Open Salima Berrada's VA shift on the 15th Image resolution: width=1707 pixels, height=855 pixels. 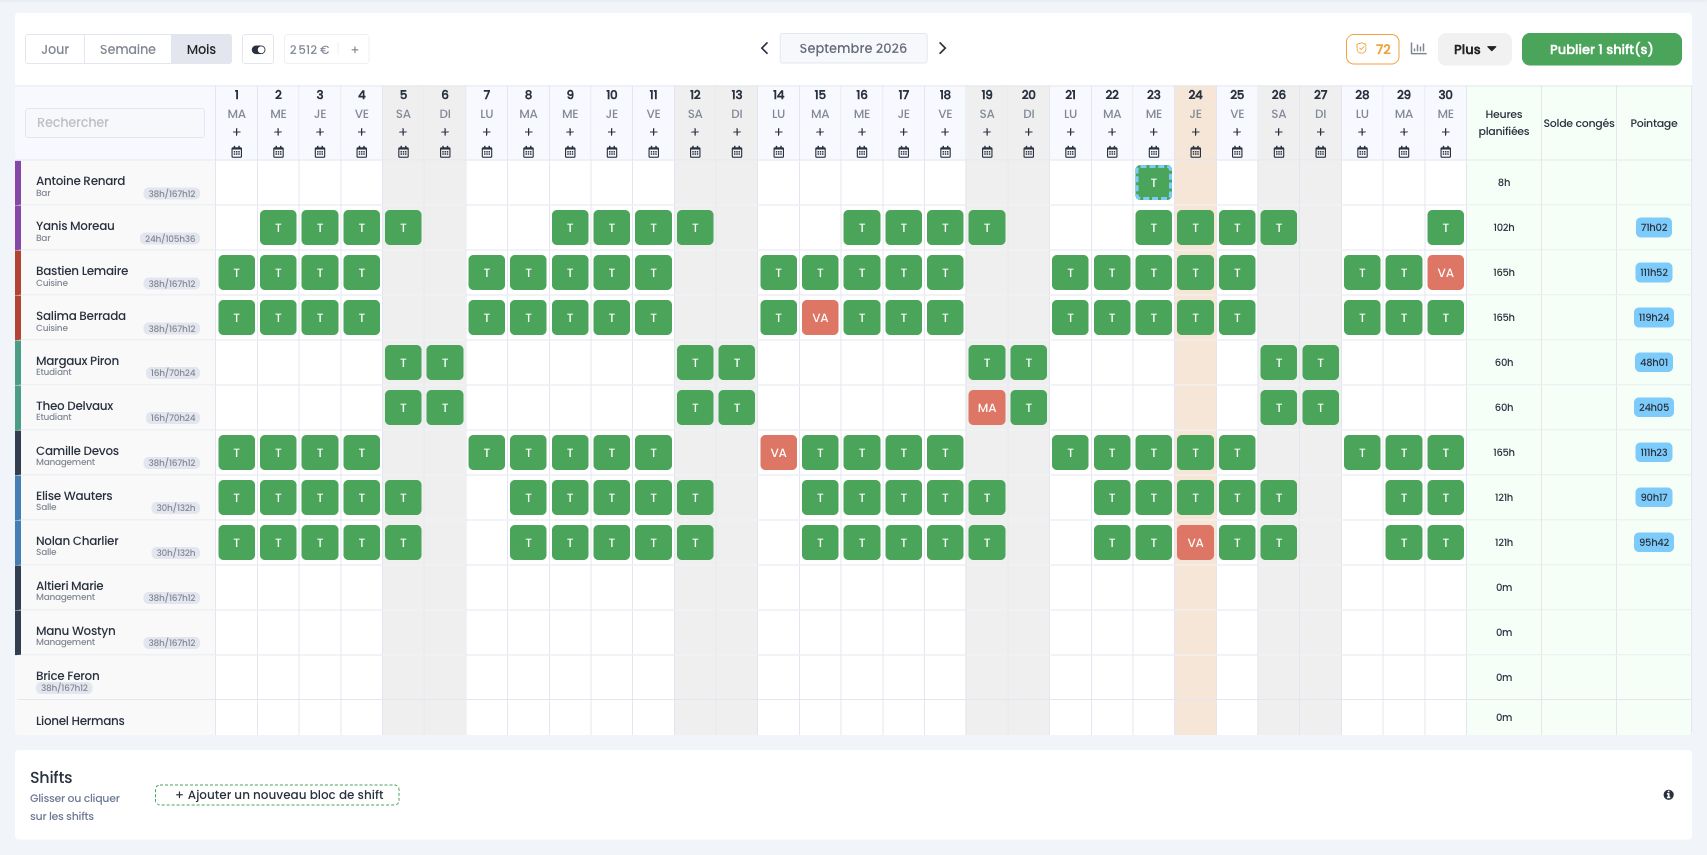pyautogui.click(x=820, y=318)
